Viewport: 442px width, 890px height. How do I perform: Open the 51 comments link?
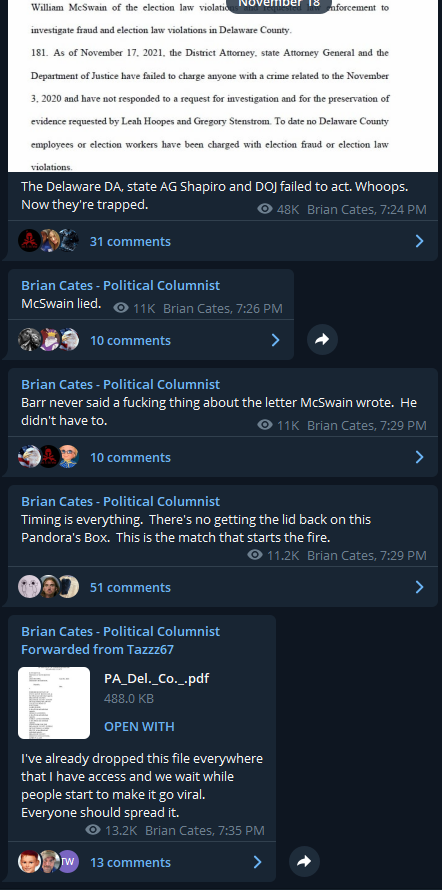click(130, 587)
